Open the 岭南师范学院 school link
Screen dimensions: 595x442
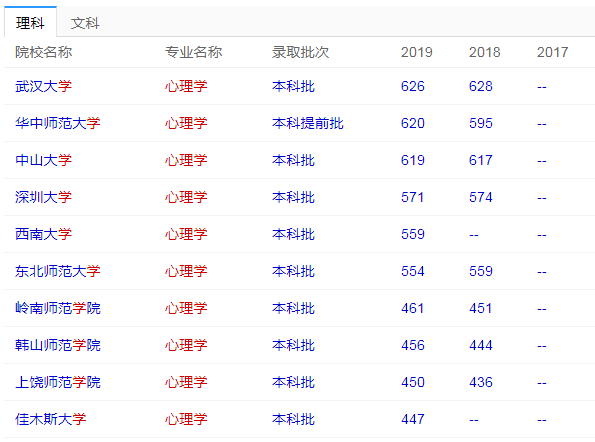[58, 308]
